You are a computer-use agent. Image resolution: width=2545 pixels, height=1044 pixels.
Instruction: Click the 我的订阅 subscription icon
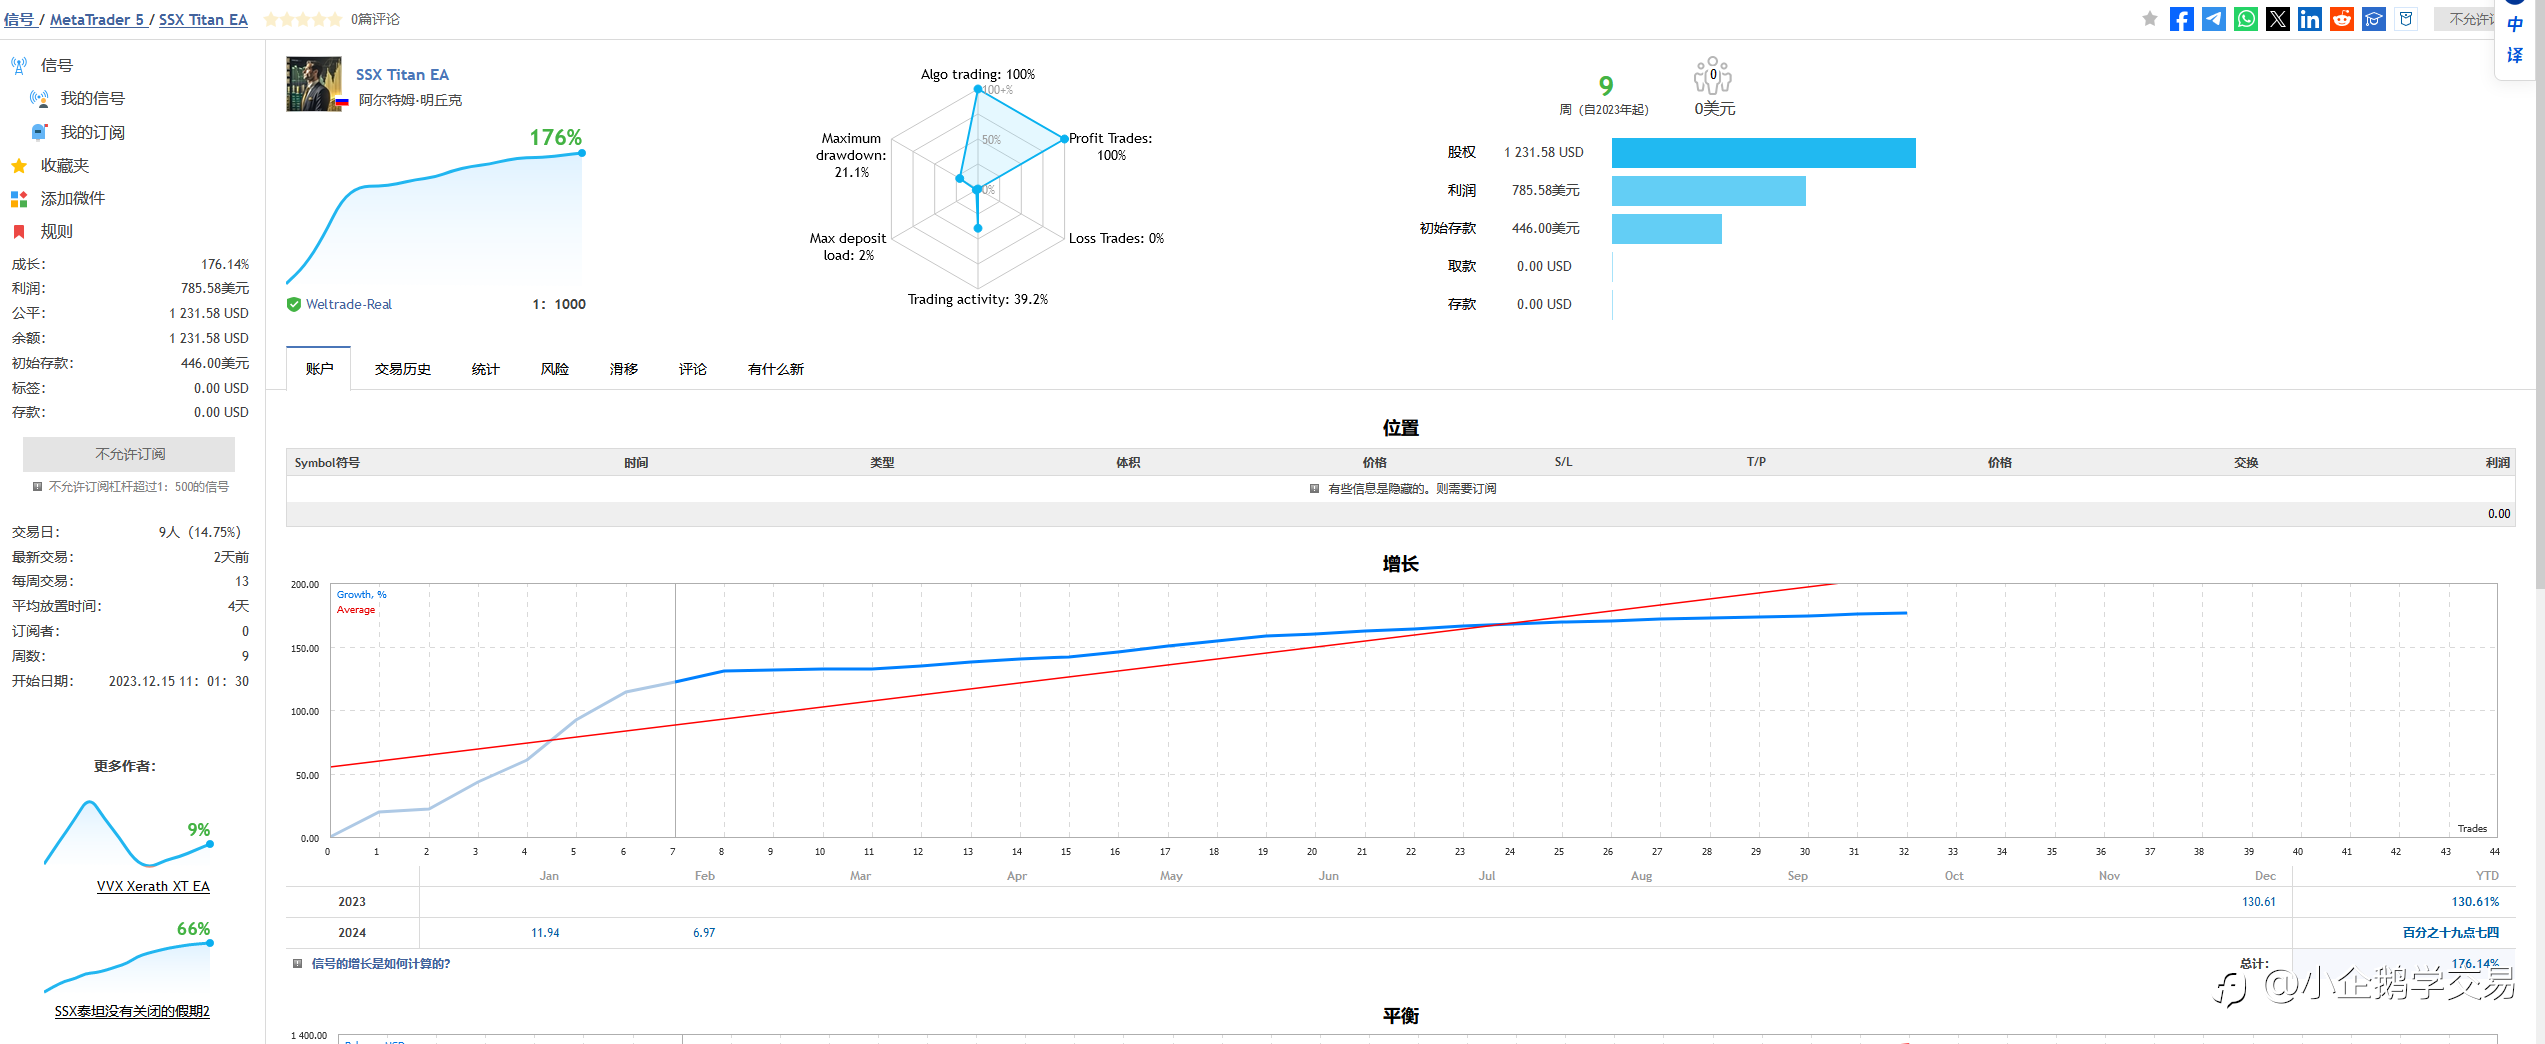tap(39, 132)
